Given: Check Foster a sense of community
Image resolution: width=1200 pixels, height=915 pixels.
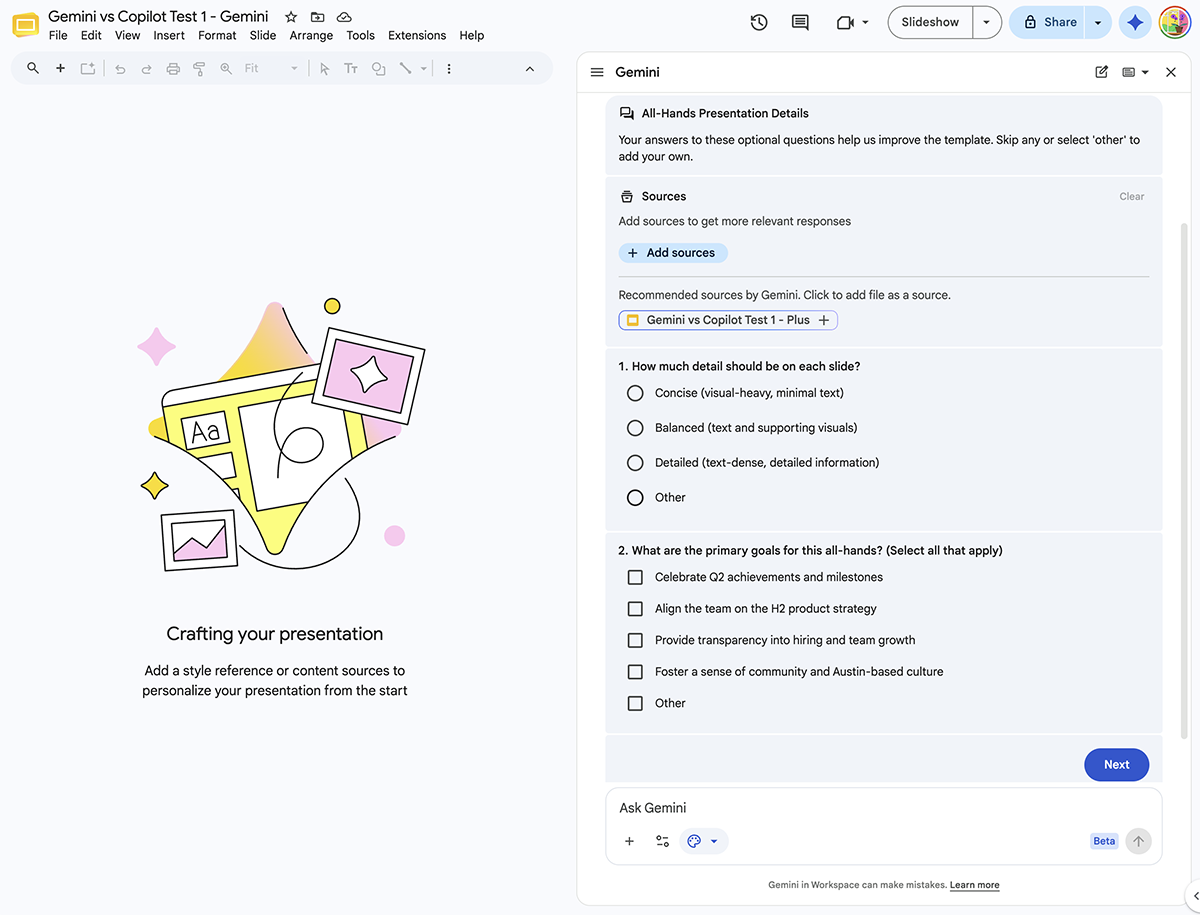Looking at the screenshot, I should coord(635,672).
